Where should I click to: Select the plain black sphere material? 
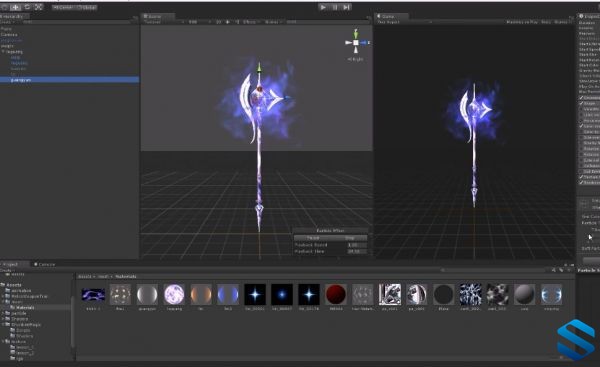coord(444,294)
